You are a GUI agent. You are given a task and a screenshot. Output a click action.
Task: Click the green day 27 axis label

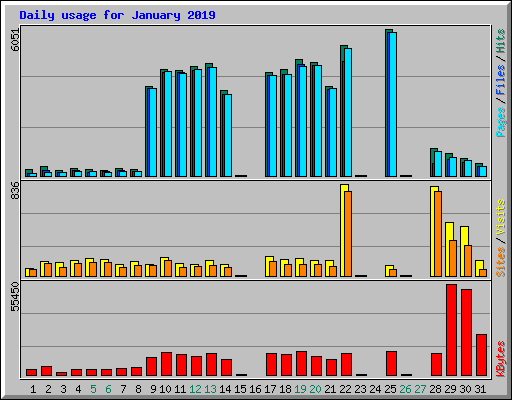420,389
